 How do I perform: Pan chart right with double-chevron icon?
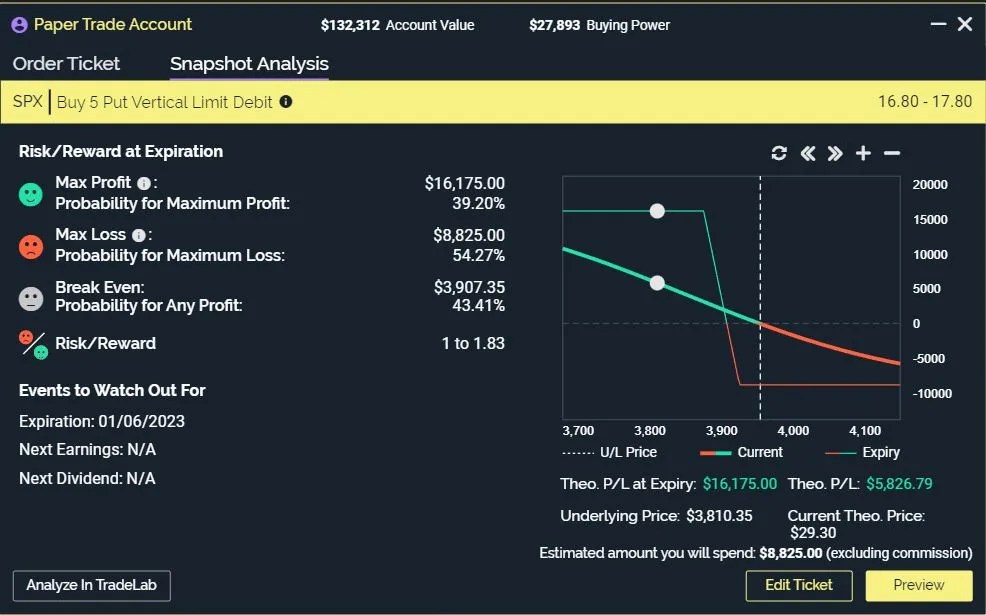[835, 153]
